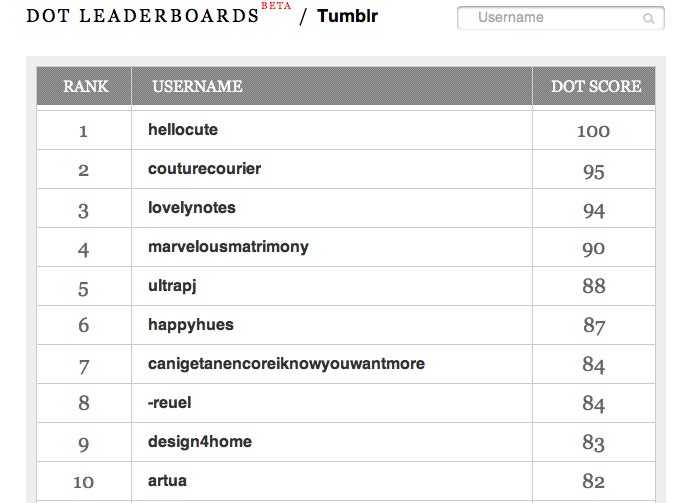Select the Tumblr breadcrumb heading

pos(347,16)
